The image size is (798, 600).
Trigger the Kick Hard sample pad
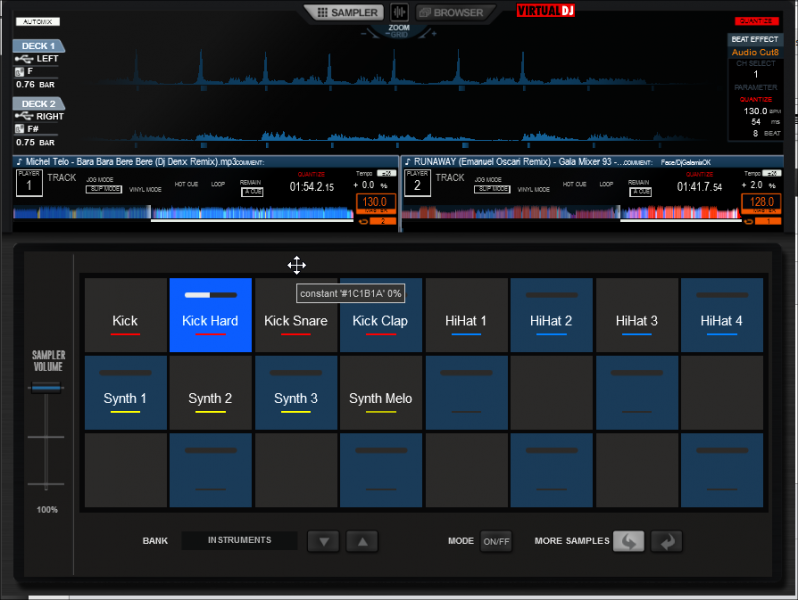211,315
